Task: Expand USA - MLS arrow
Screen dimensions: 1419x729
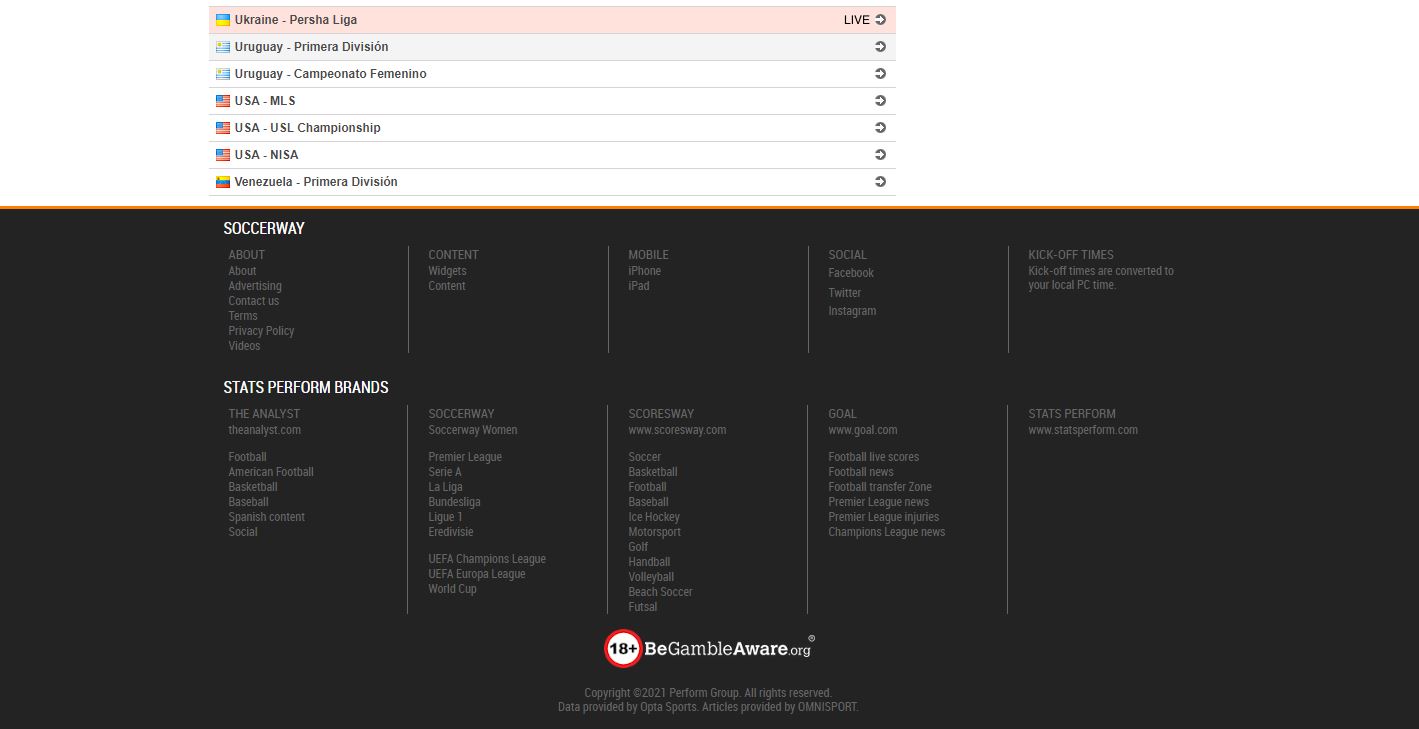Action: coord(880,100)
